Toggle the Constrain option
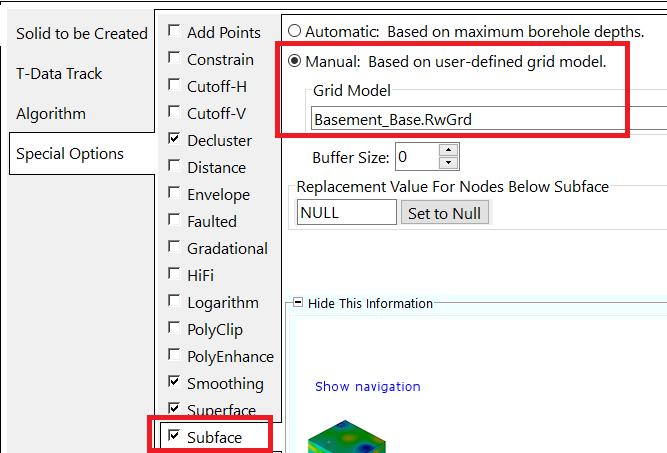Image resolution: width=667 pixels, height=453 pixels. (175, 60)
